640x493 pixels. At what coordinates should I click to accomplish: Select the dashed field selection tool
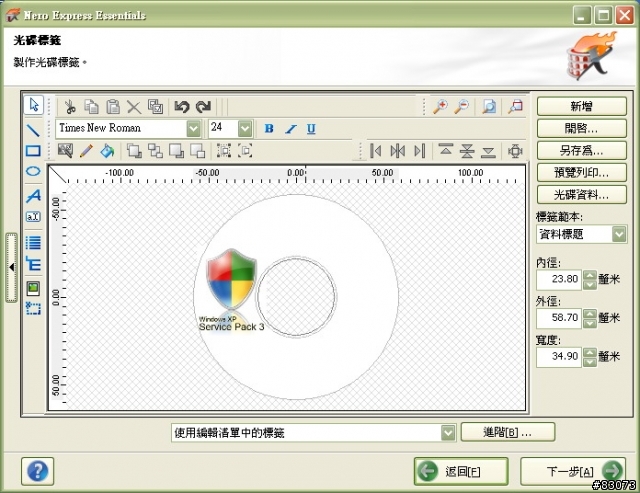pyautogui.click(x=33, y=308)
